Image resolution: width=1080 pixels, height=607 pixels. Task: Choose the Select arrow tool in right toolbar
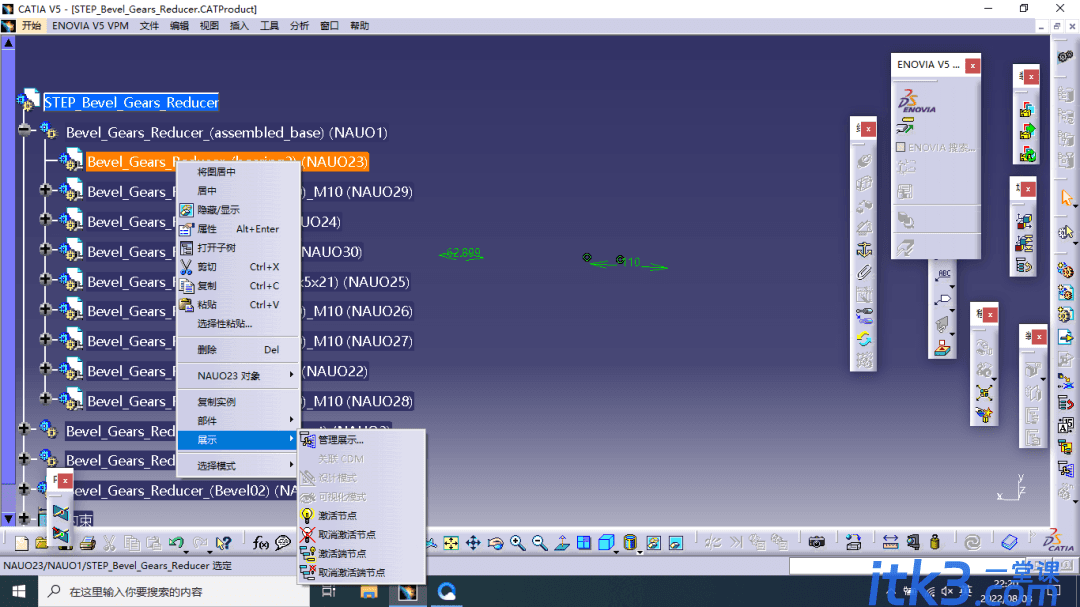click(1066, 198)
